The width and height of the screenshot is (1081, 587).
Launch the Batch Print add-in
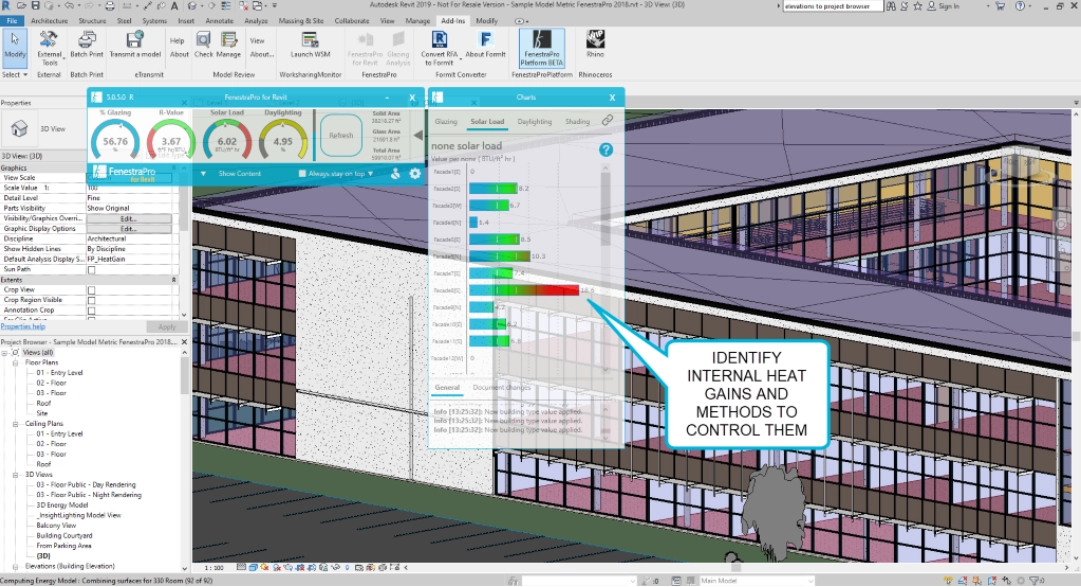click(x=87, y=45)
